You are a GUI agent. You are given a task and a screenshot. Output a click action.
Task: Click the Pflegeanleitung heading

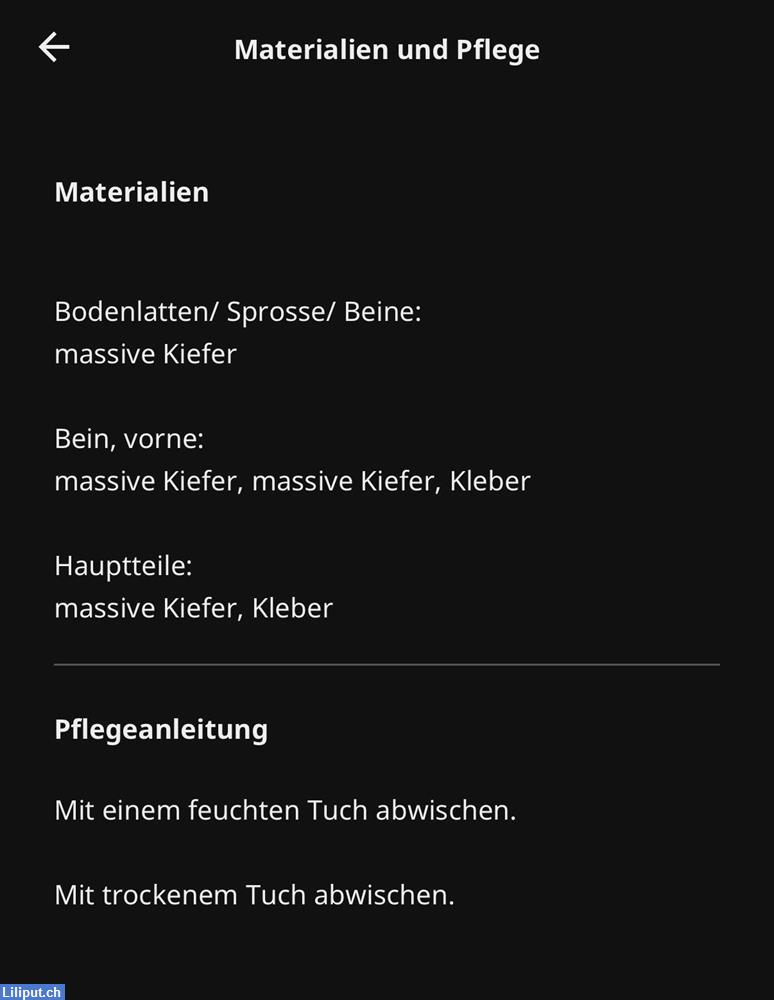pyautogui.click(x=161, y=729)
